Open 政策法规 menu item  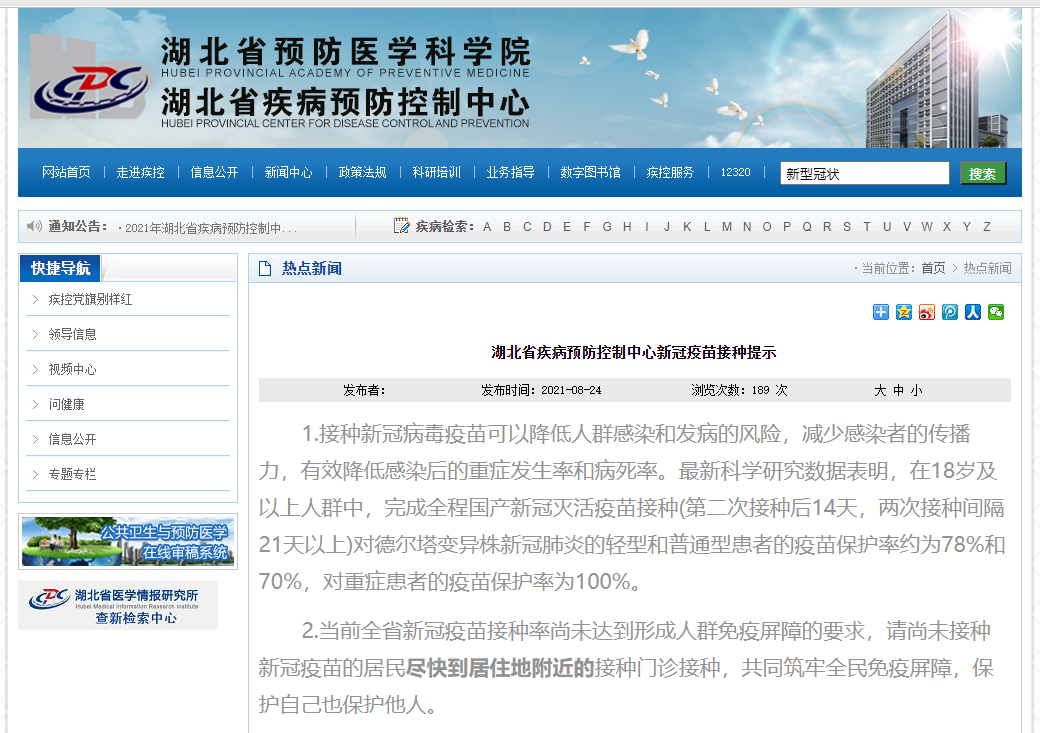coord(362,173)
